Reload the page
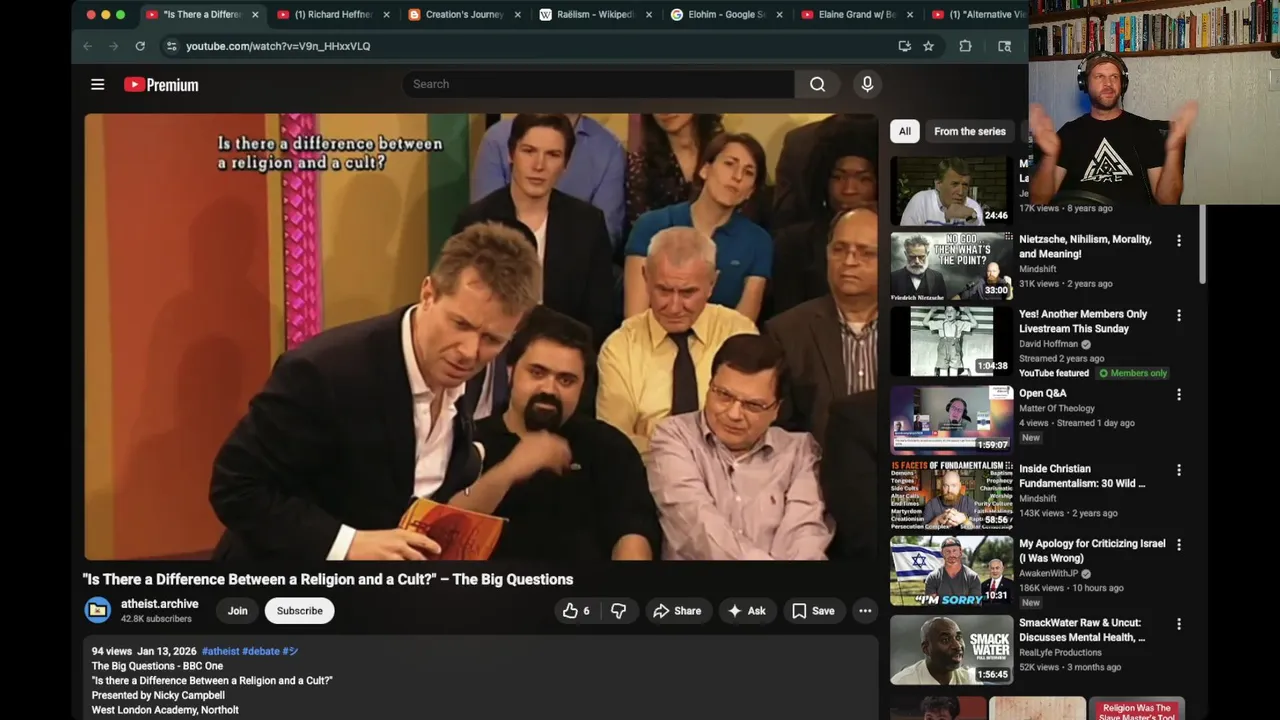The width and height of the screenshot is (1280, 720). (x=140, y=46)
